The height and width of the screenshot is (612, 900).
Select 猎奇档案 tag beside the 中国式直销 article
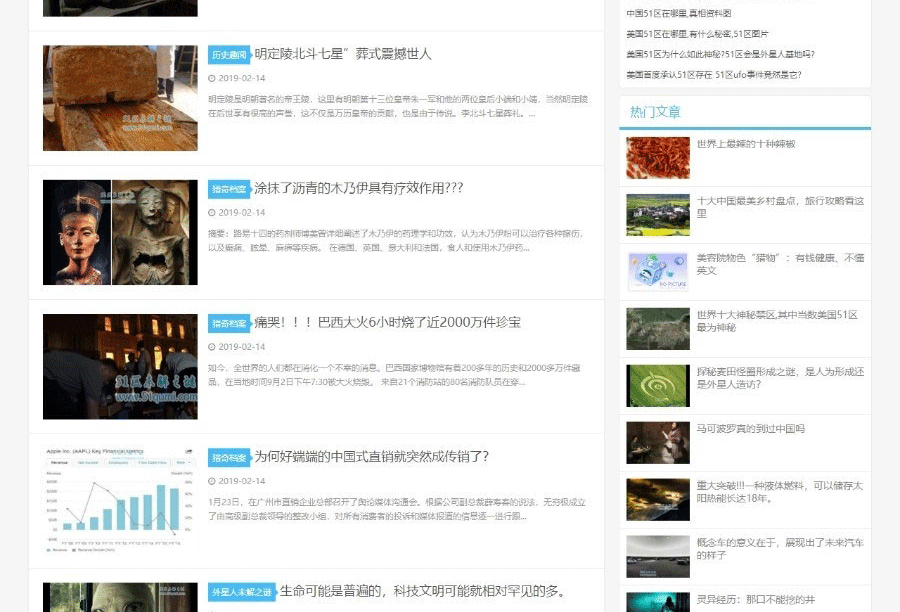pyautogui.click(x=229, y=458)
